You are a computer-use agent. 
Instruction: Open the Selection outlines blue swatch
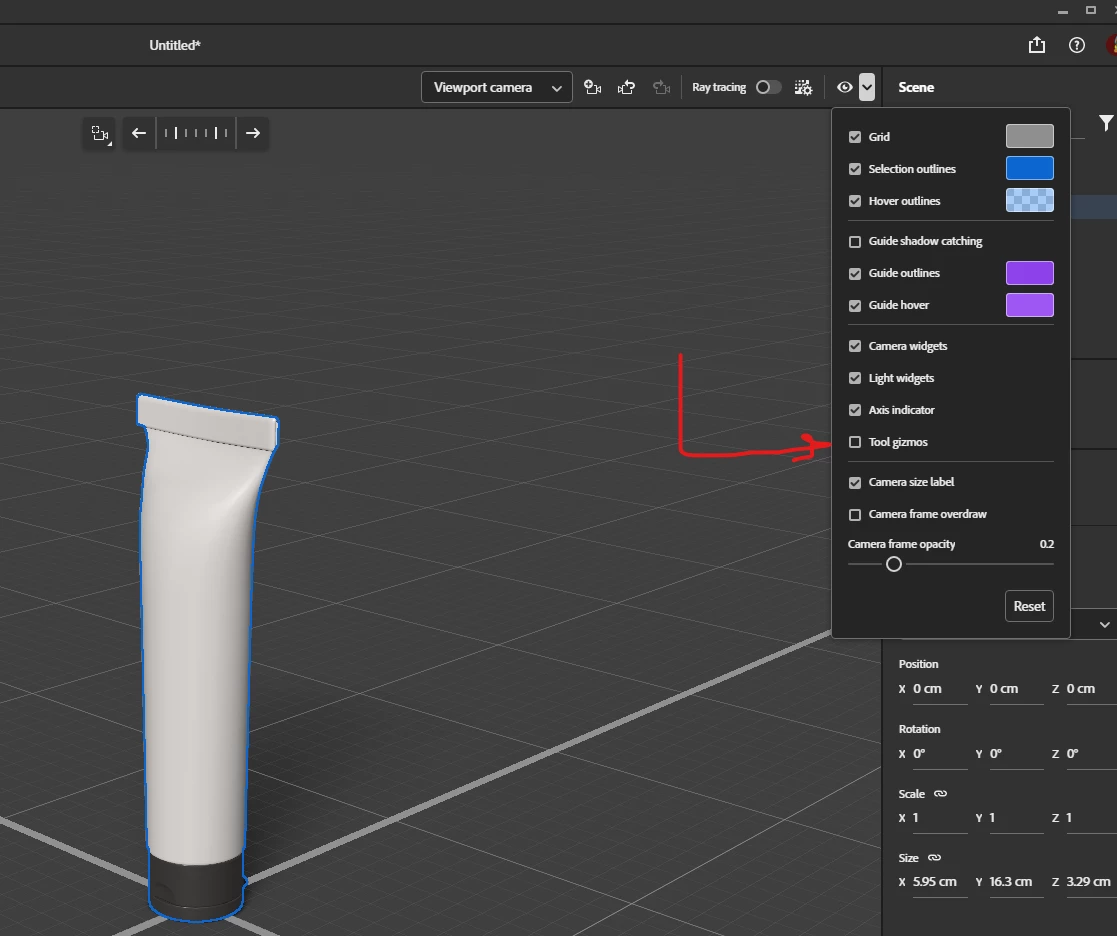point(1029,168)
